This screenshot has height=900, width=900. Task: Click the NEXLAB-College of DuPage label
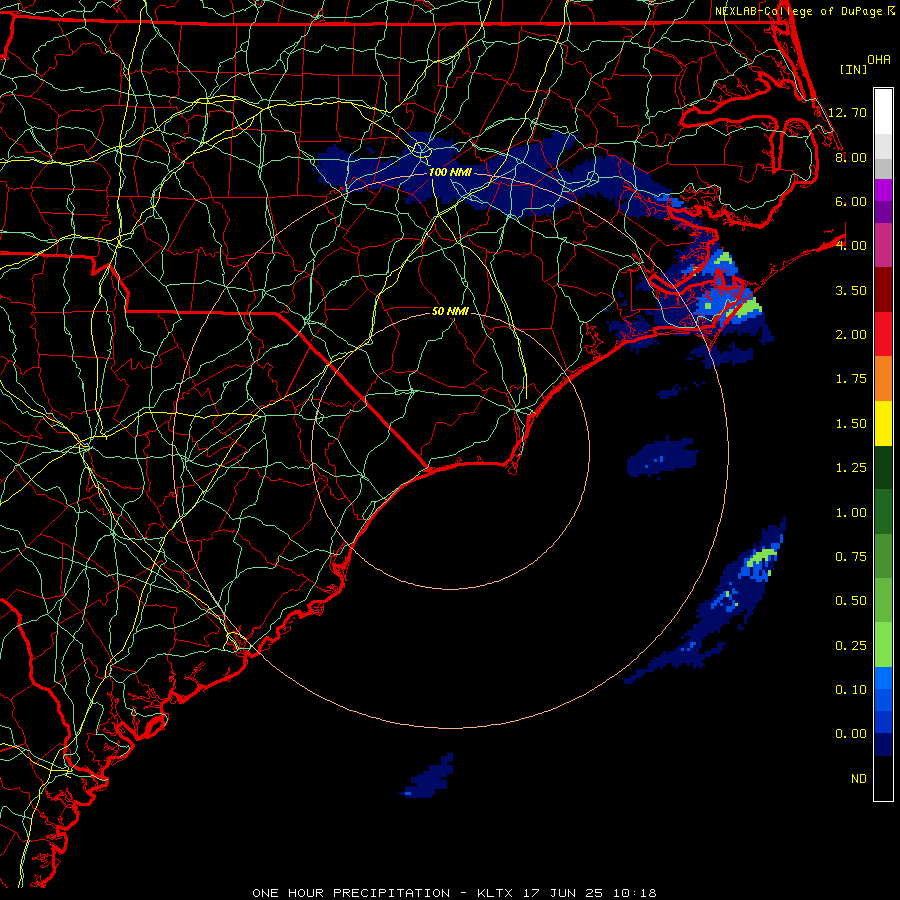(800, 11)
